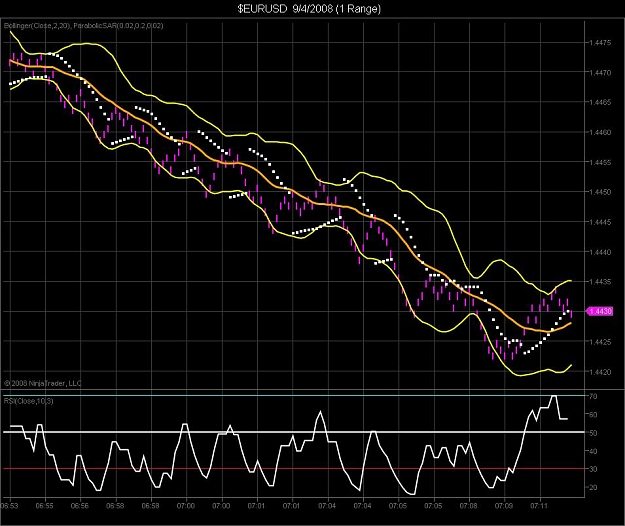Click the 06:56 time axis label
625x526 pixels.
point(80,506)
